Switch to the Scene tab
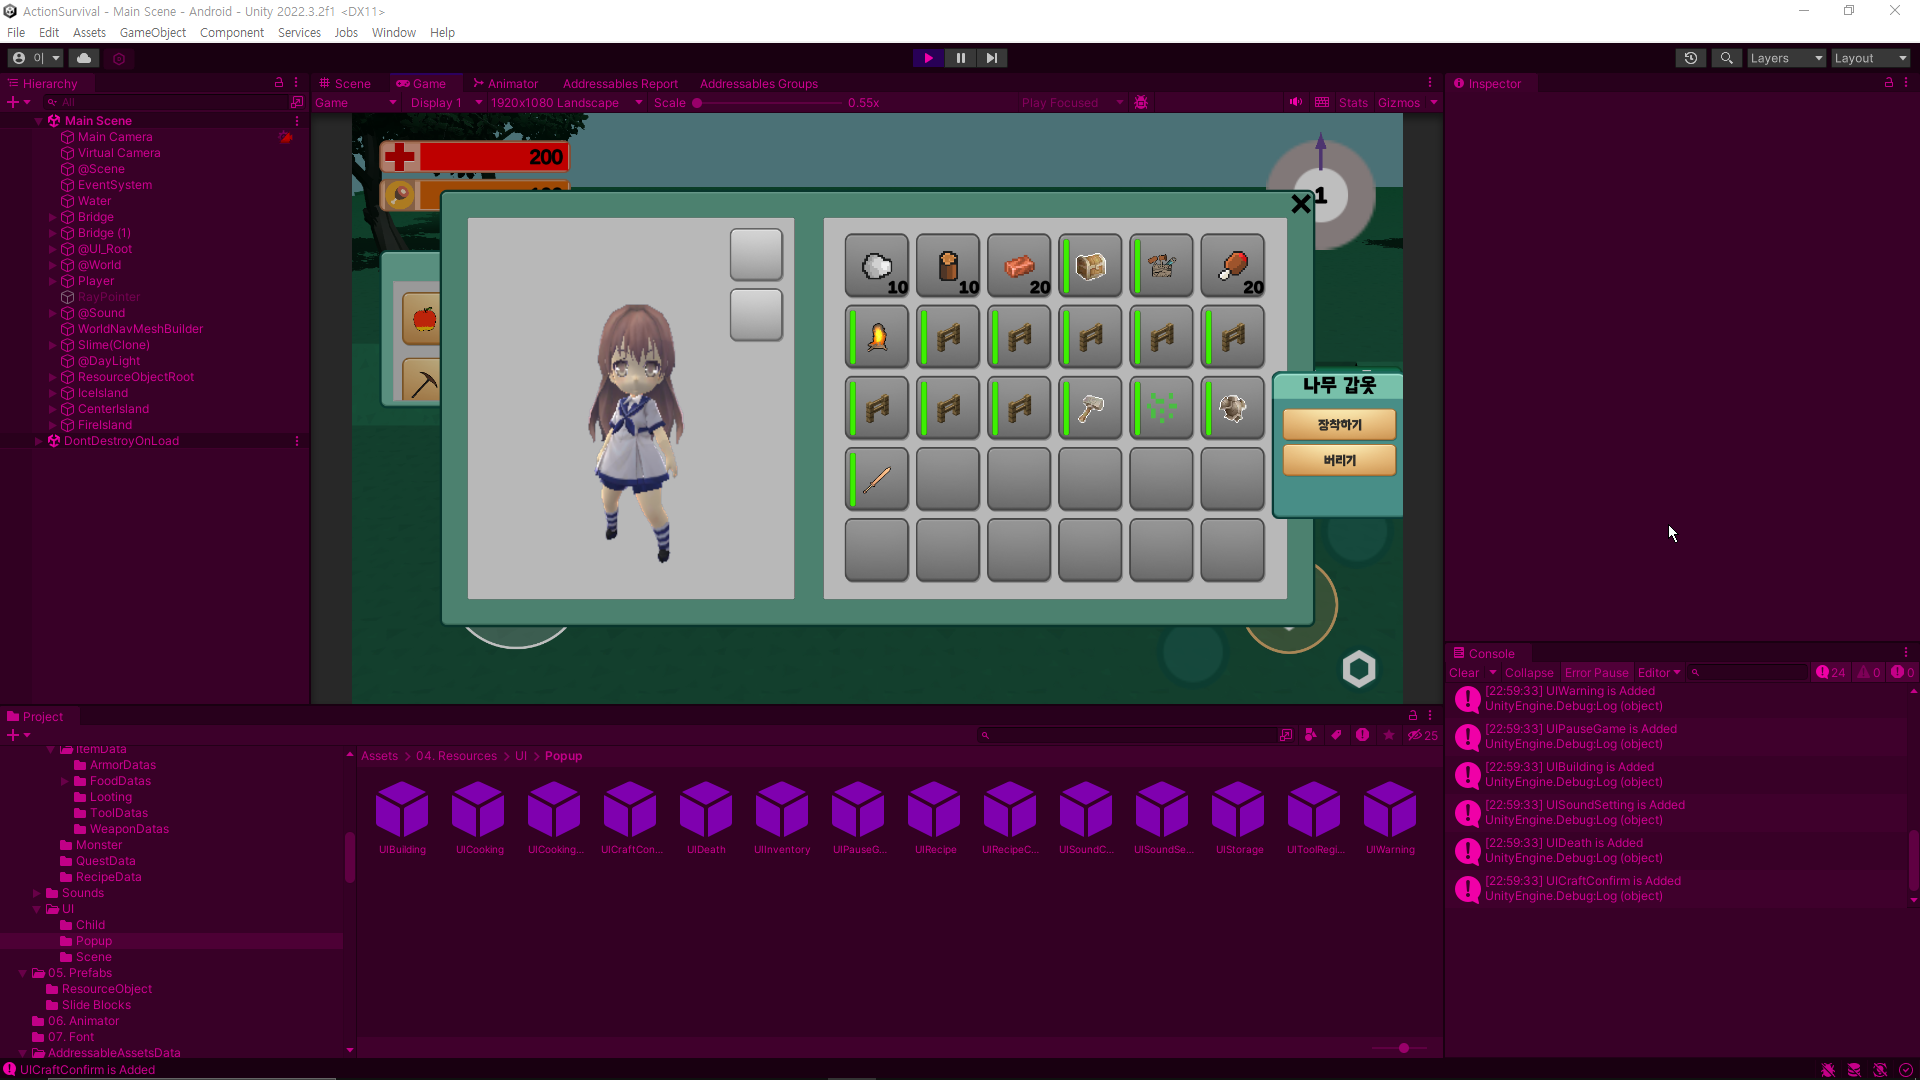This screenshot has height=1080, width=1920. (346, 84)
